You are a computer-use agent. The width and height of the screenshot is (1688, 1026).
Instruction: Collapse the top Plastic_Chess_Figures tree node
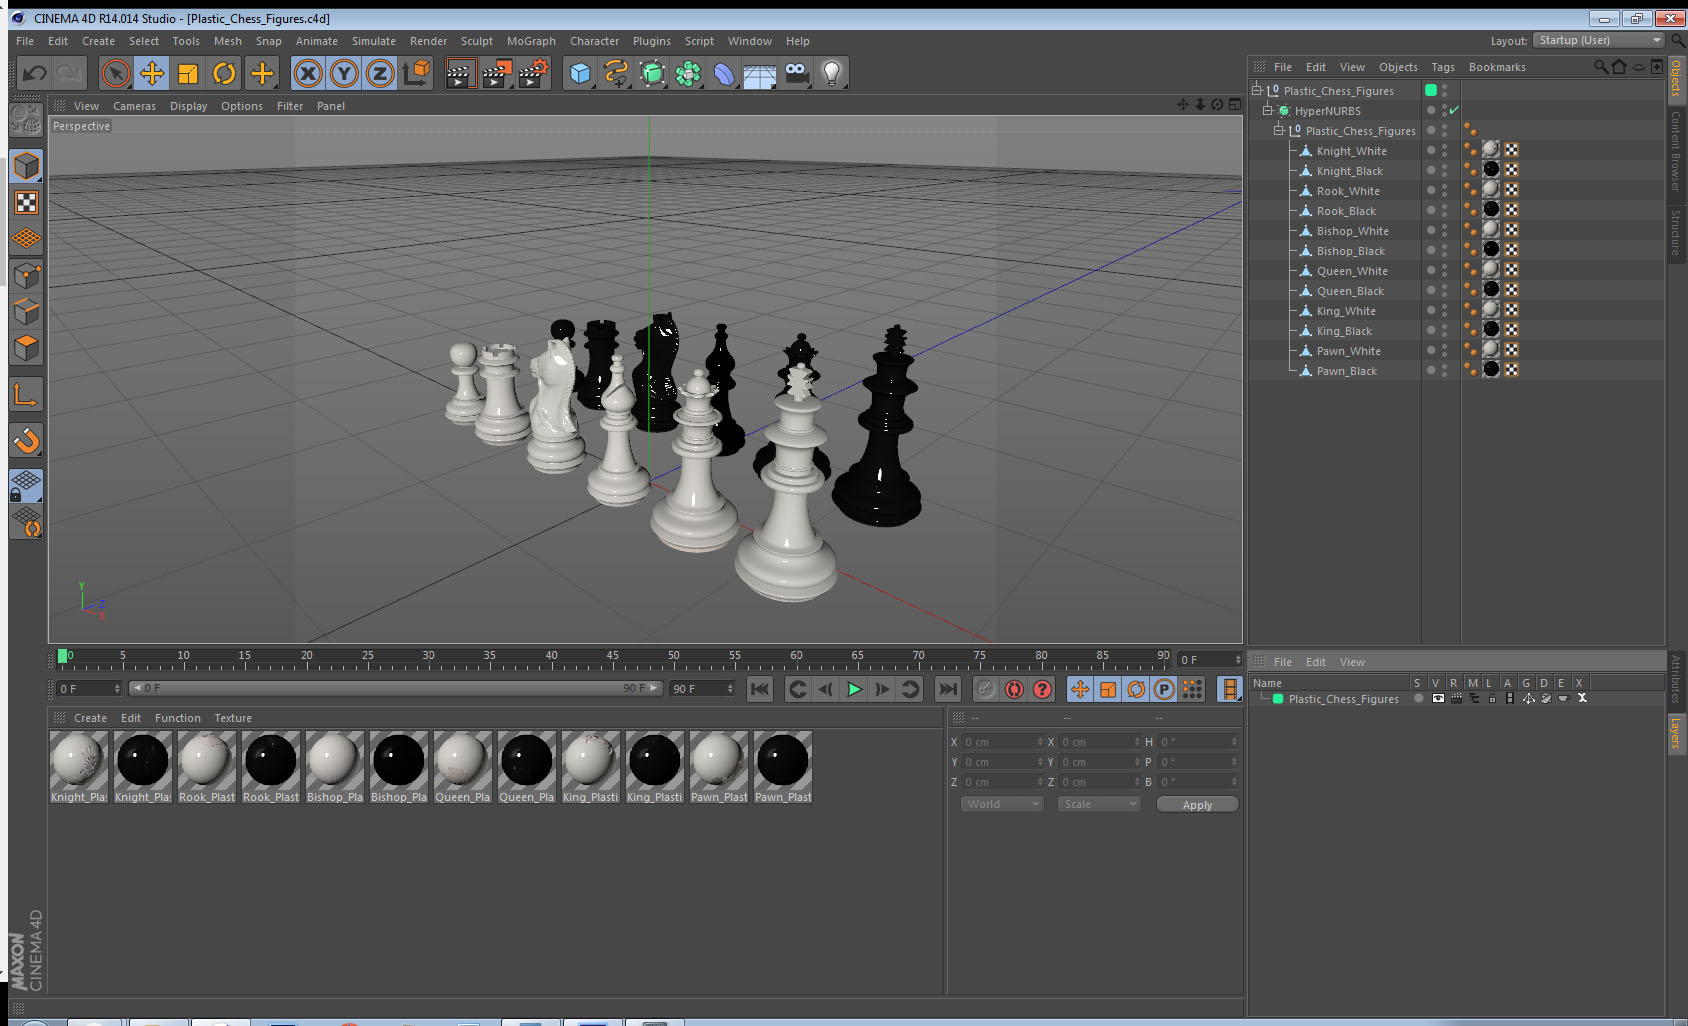[1257, 90]
